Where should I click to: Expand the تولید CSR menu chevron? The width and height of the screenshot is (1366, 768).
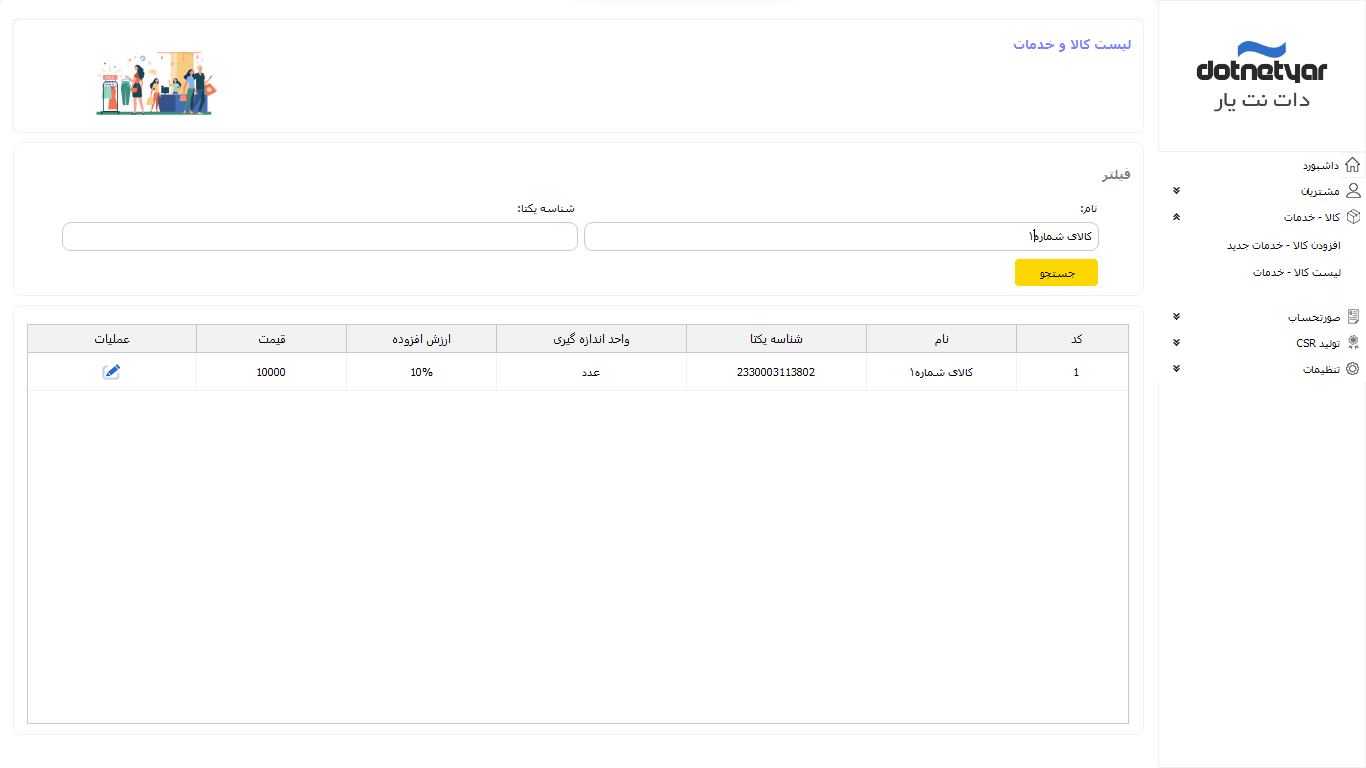1176,343
